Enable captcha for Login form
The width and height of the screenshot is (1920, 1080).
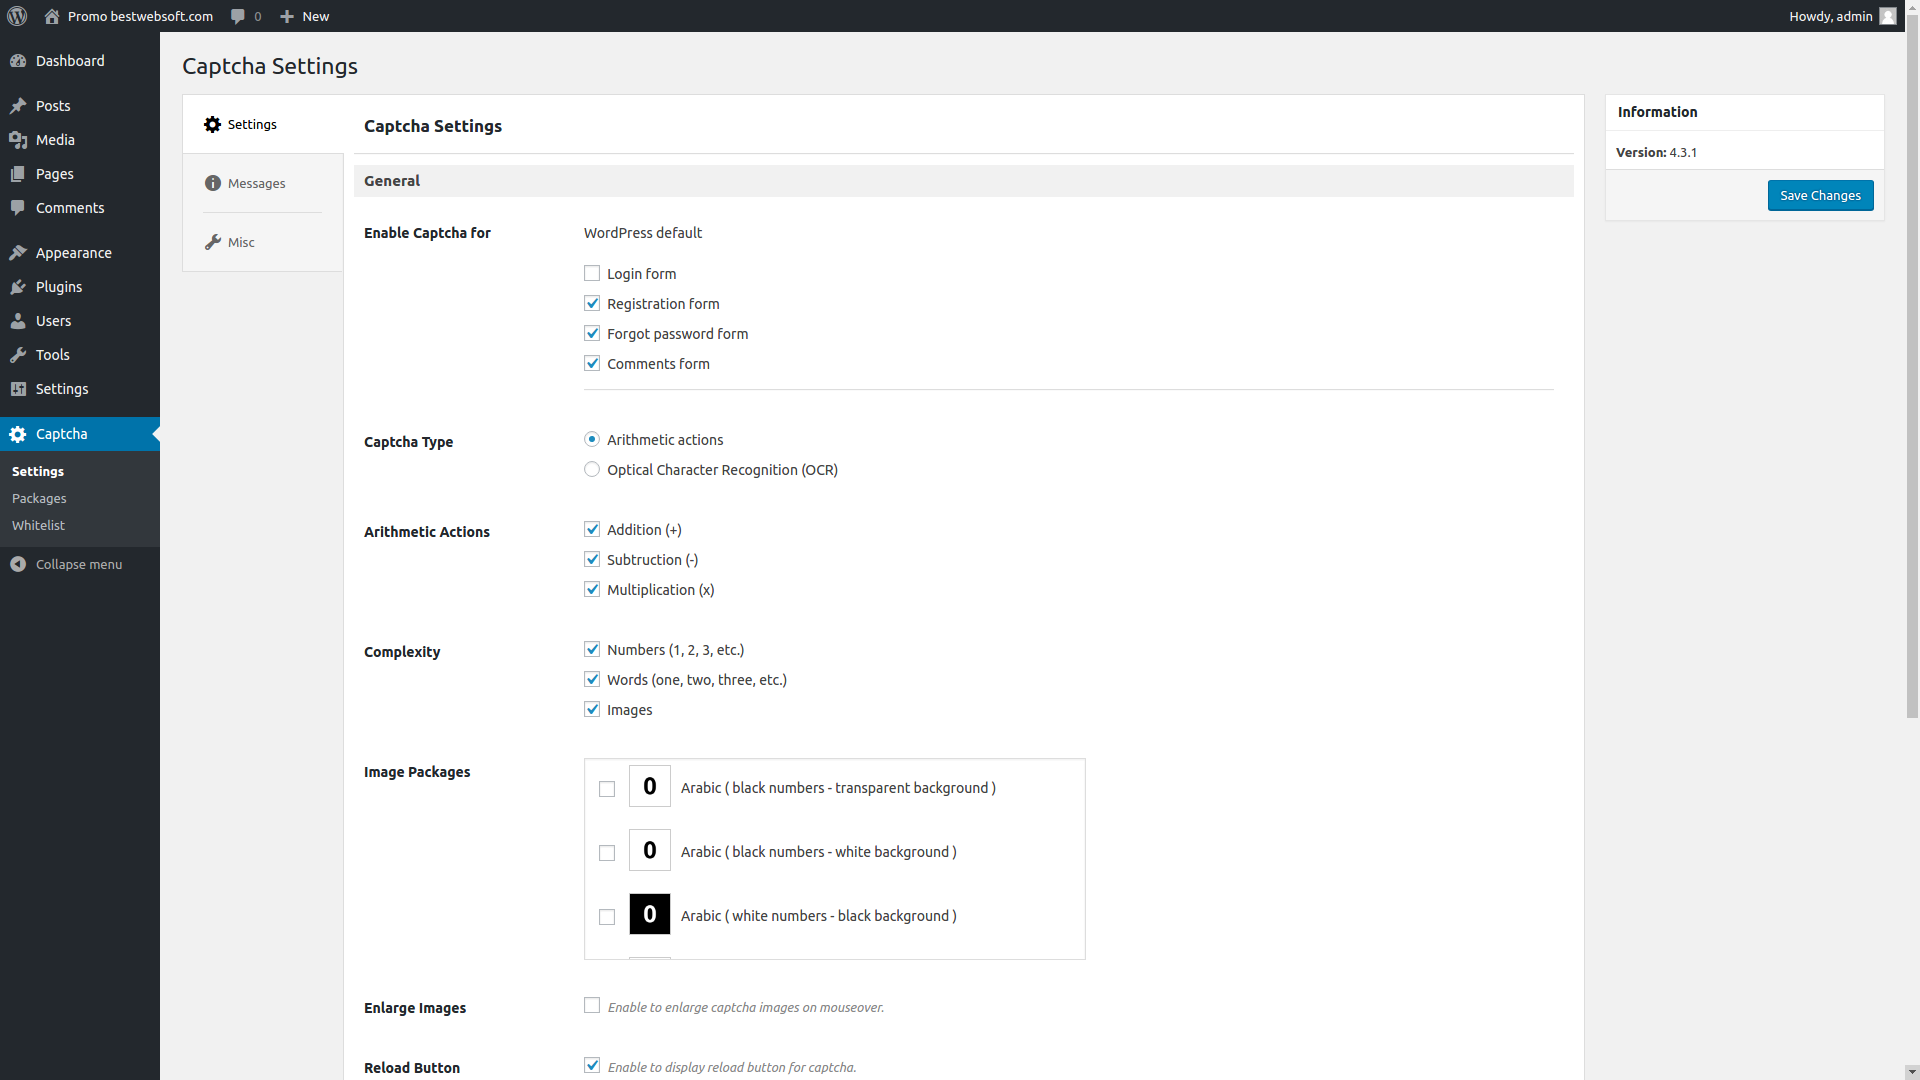pos(592,274)
